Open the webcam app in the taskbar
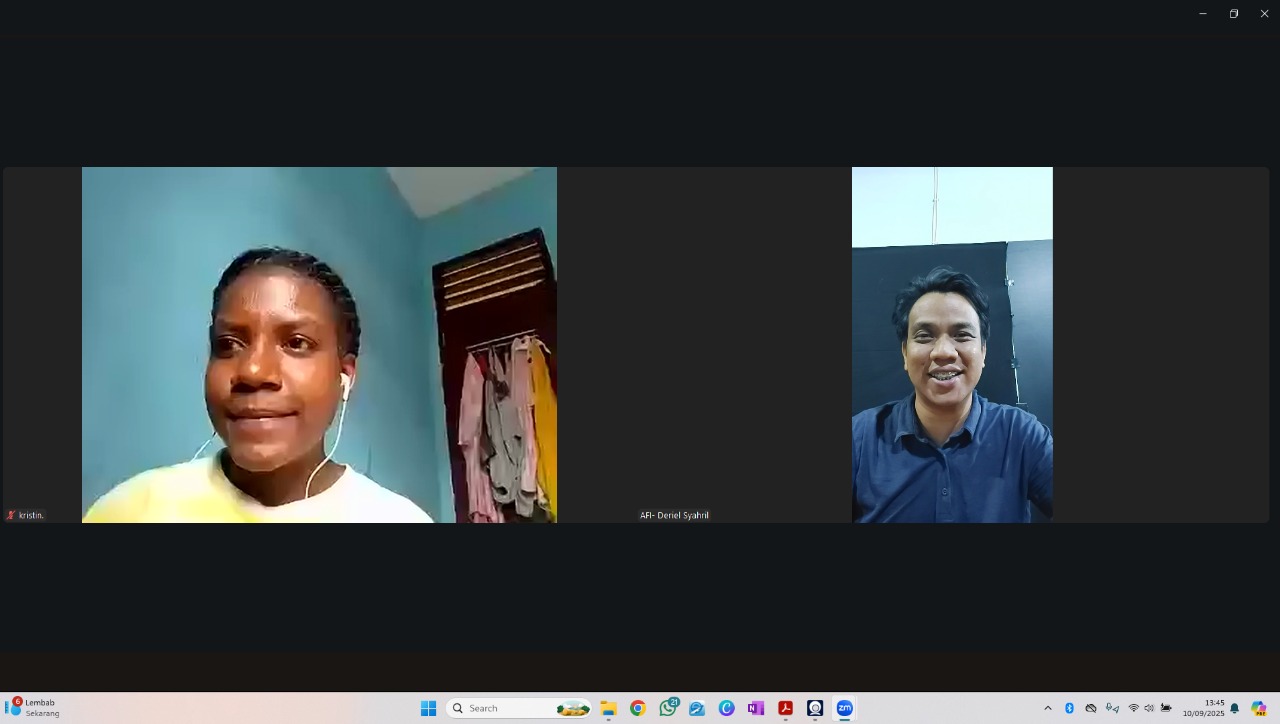This screenshot has height=724, width=1280. [815, 708]
